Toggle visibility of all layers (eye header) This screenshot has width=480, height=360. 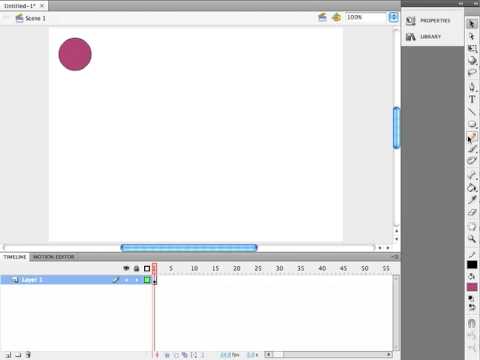(126, 268)
